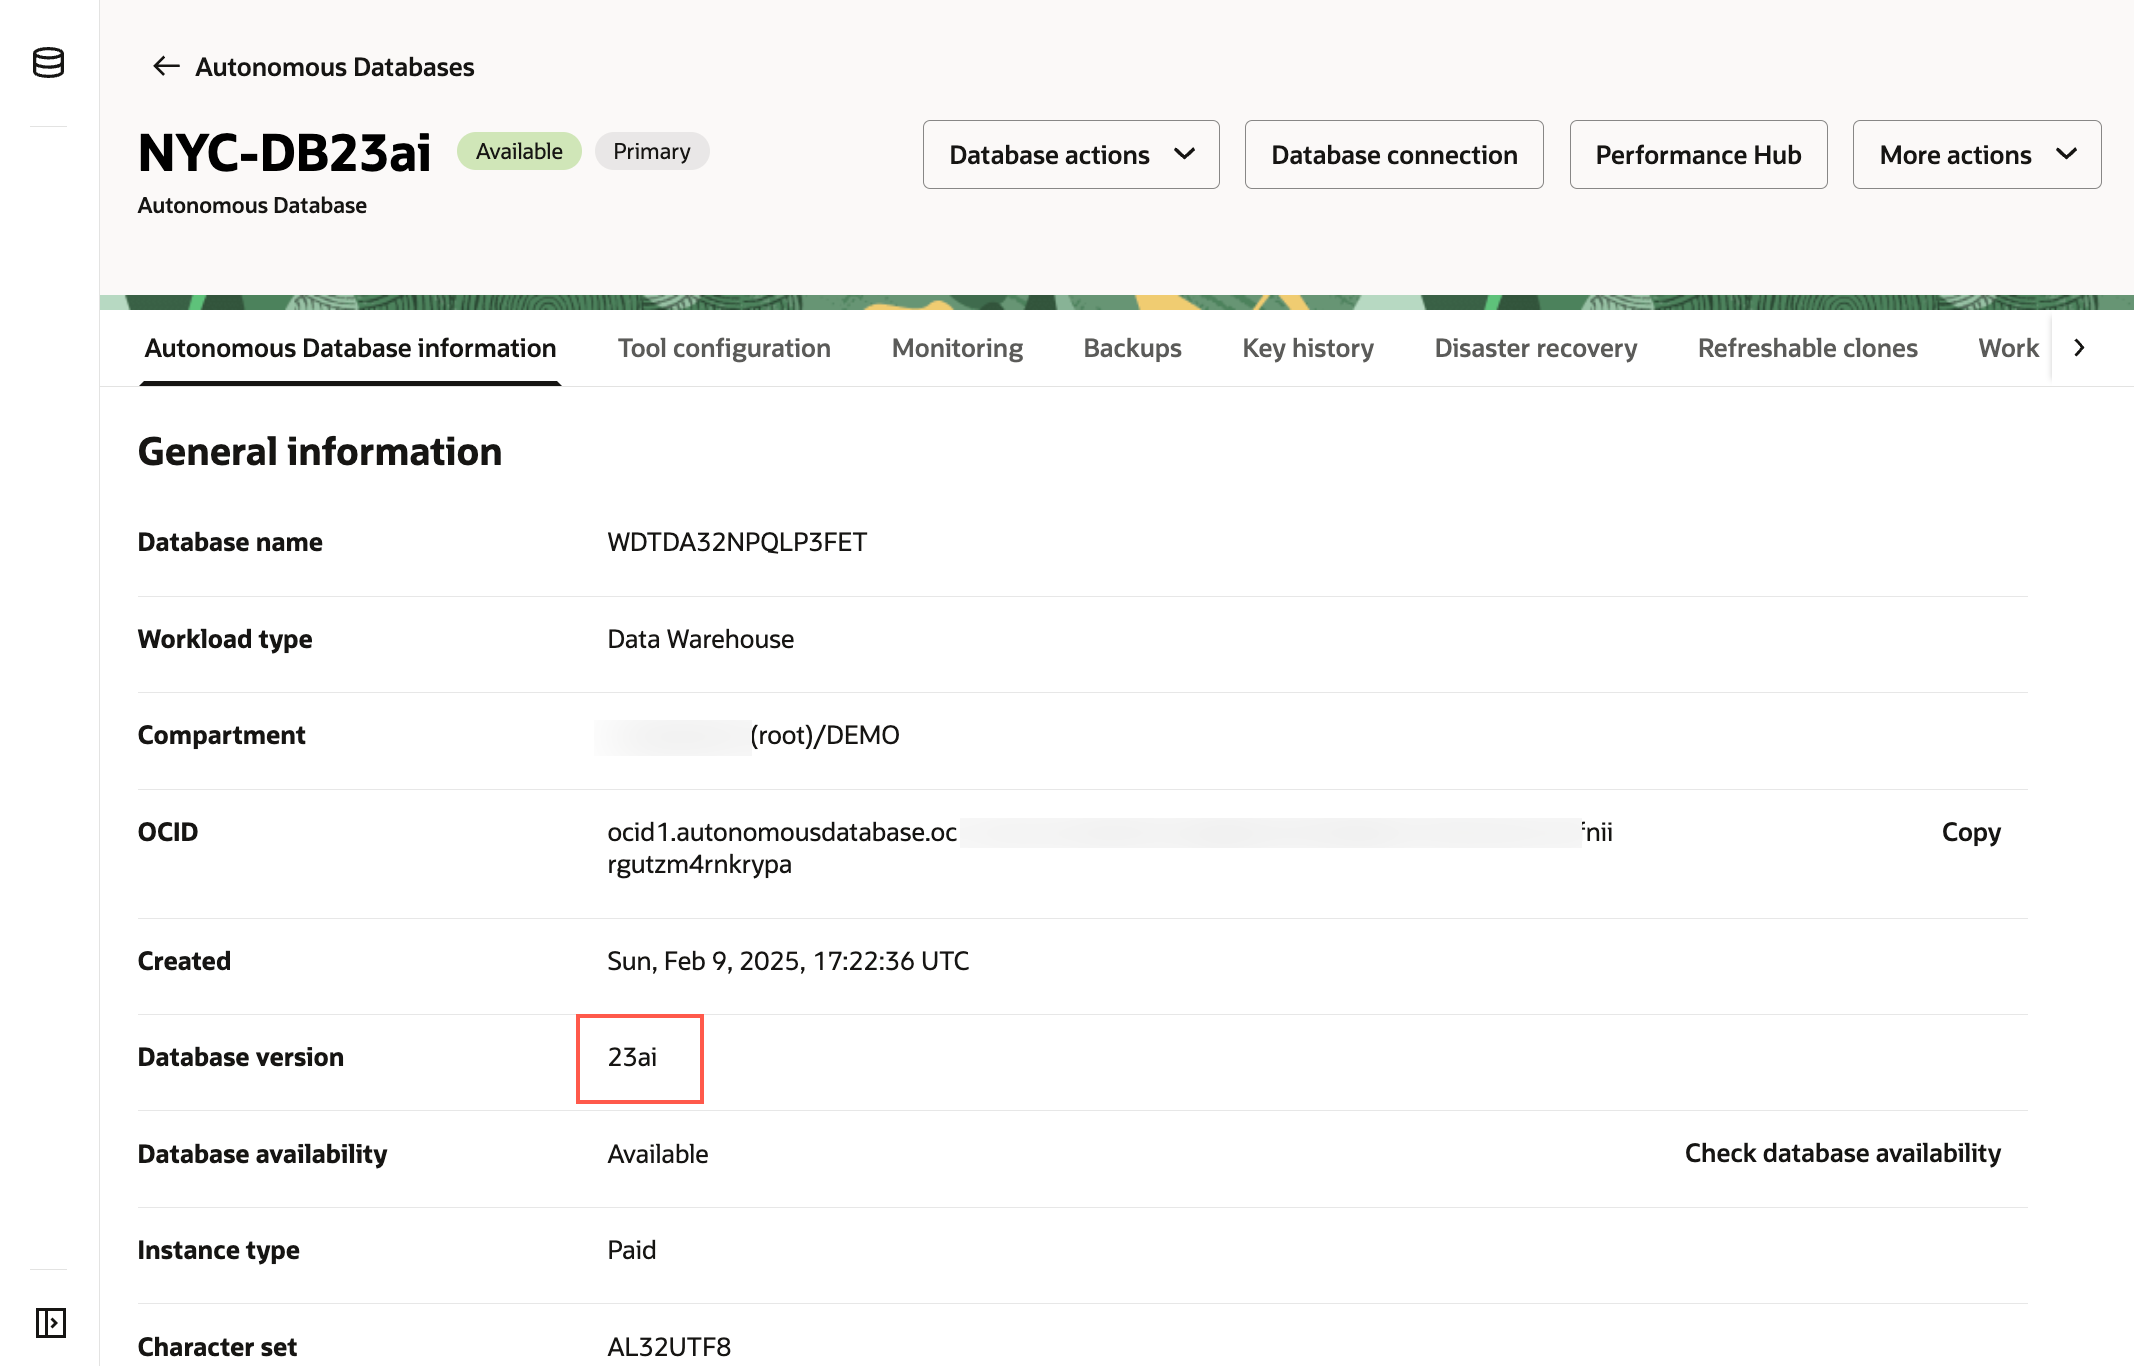Viewport: 2134px width, 1366px height.
Task: Click the NYC-DB23ai title heading
Action: point(284,152)
